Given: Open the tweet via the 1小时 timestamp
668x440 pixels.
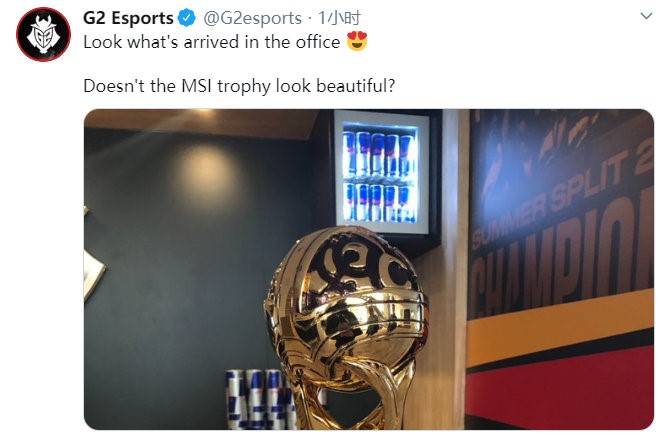Looking at the screenshot, I should [340, 18].
